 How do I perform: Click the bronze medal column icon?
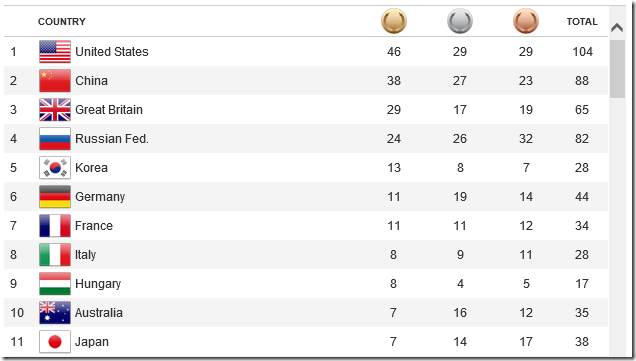526,21
